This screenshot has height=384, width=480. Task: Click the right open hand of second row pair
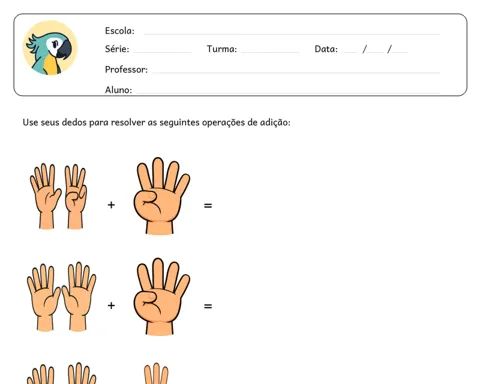[x=79, y=296]
